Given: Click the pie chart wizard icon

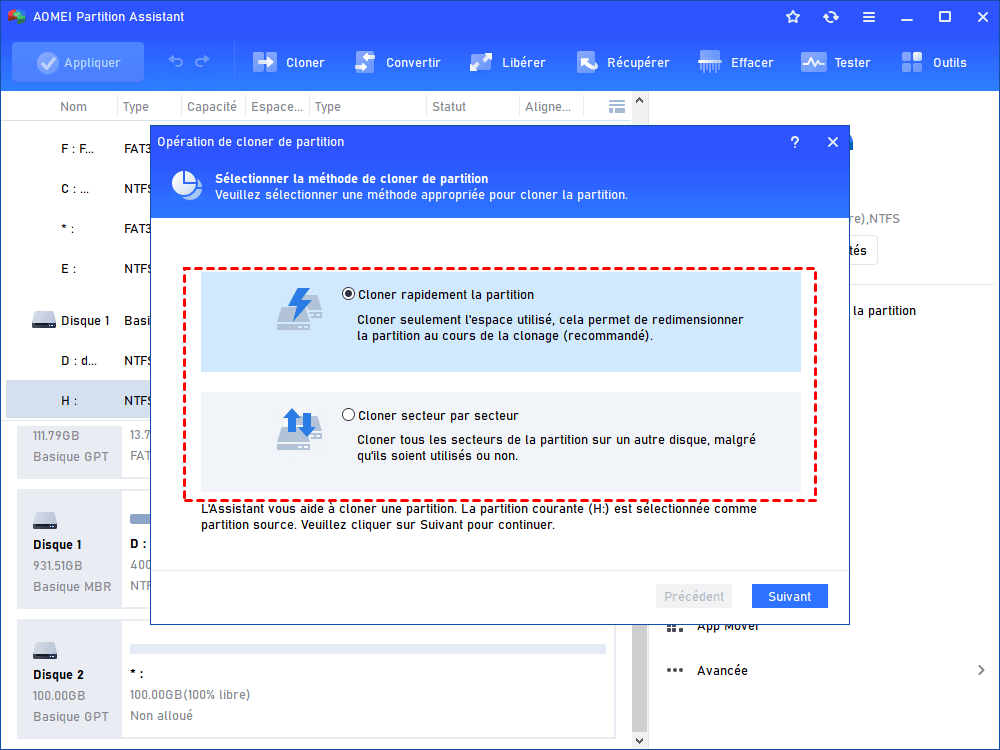Looking at the screenshot, I should [x=186, y=186].
